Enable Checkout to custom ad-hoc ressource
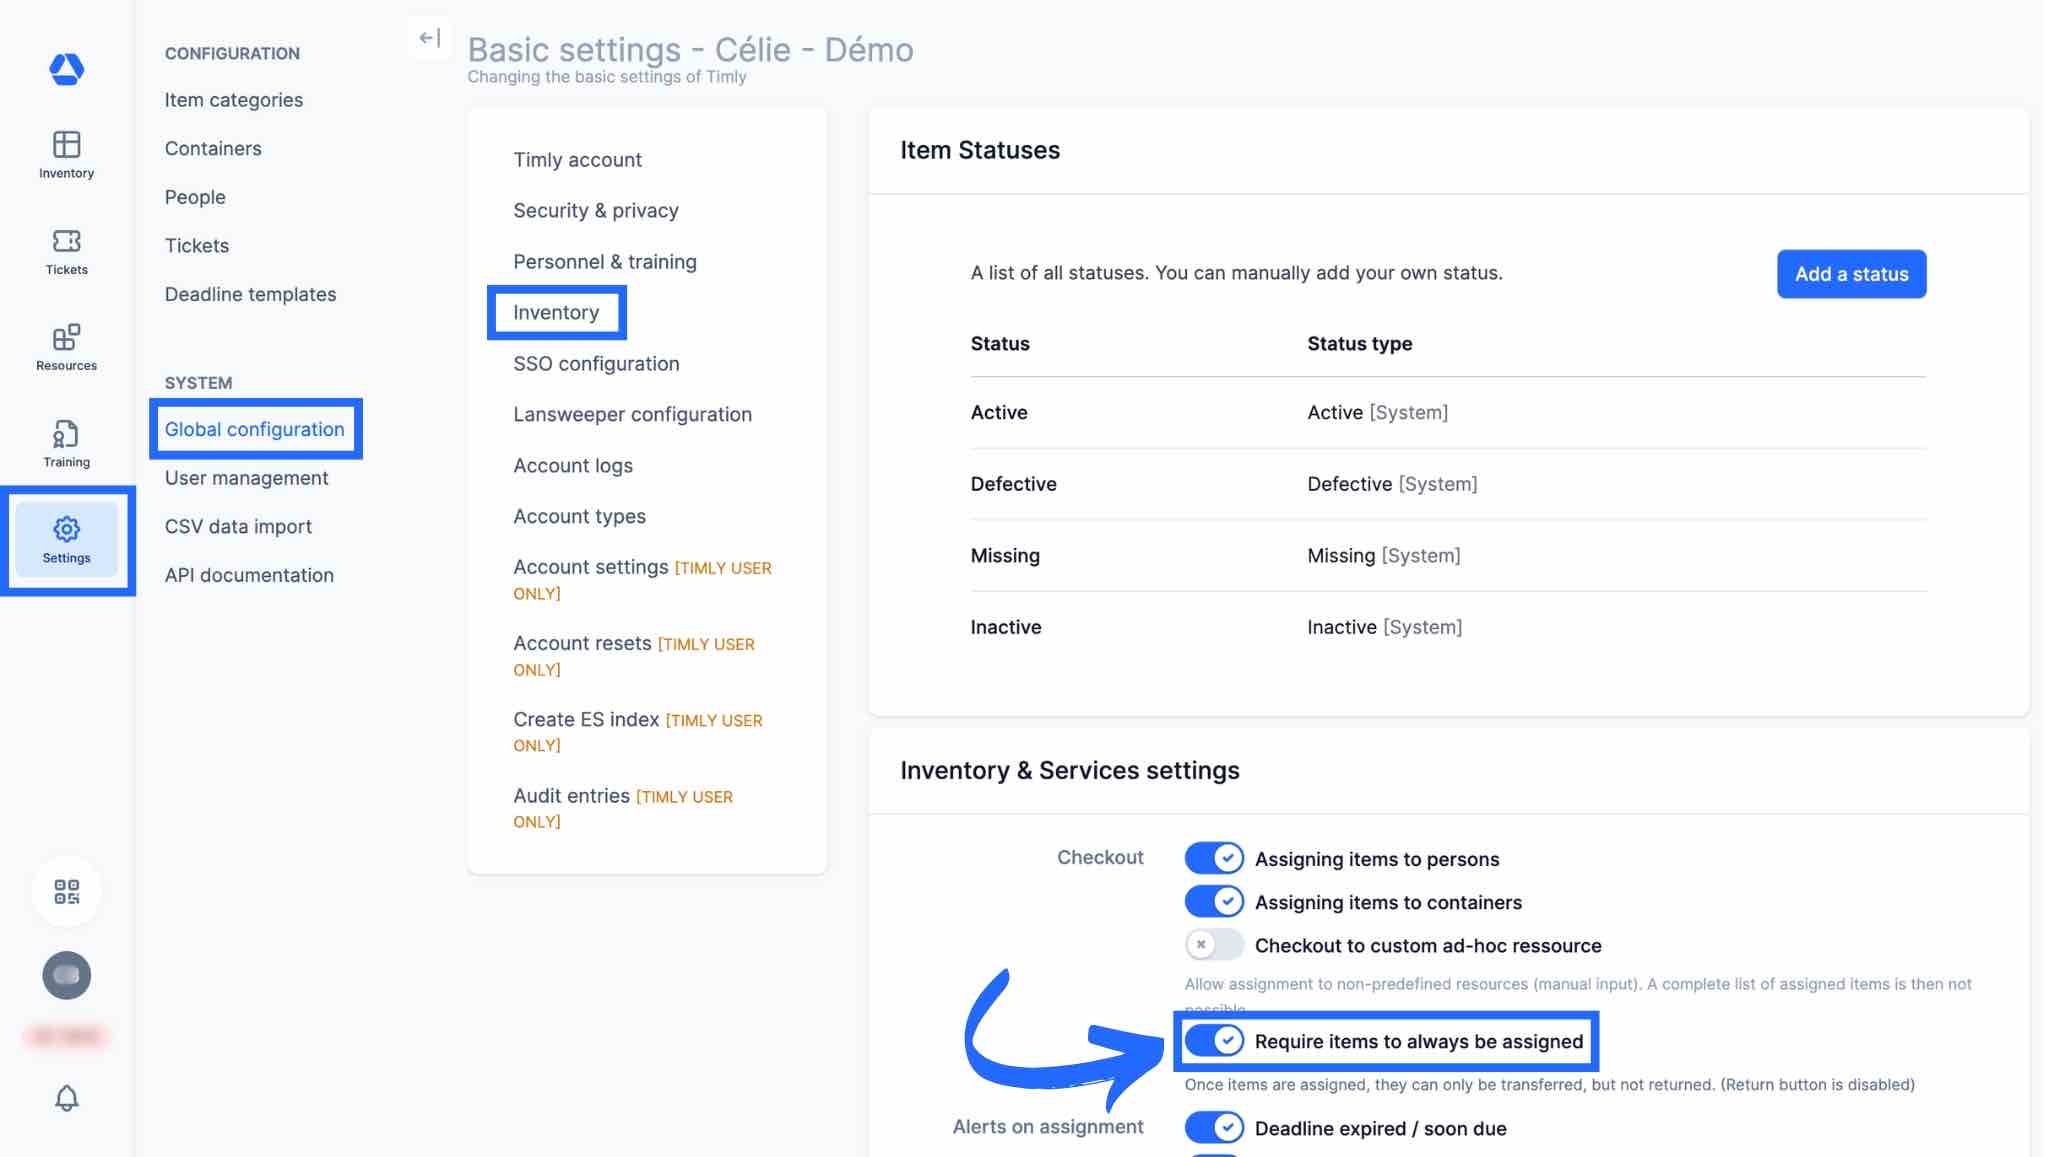Image resolution: width=2048 pixels, height=1157 pixels. tap(1214, 944)
